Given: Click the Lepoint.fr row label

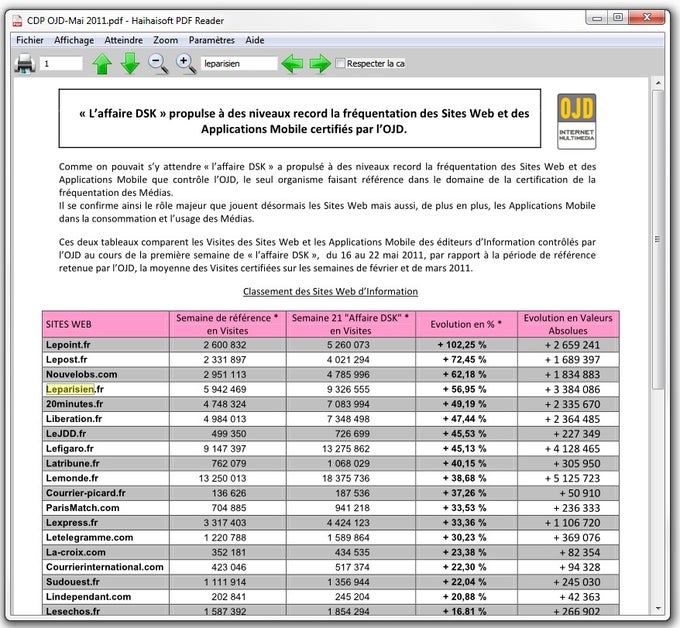Looking at the screenshot, I should (68, 345).
